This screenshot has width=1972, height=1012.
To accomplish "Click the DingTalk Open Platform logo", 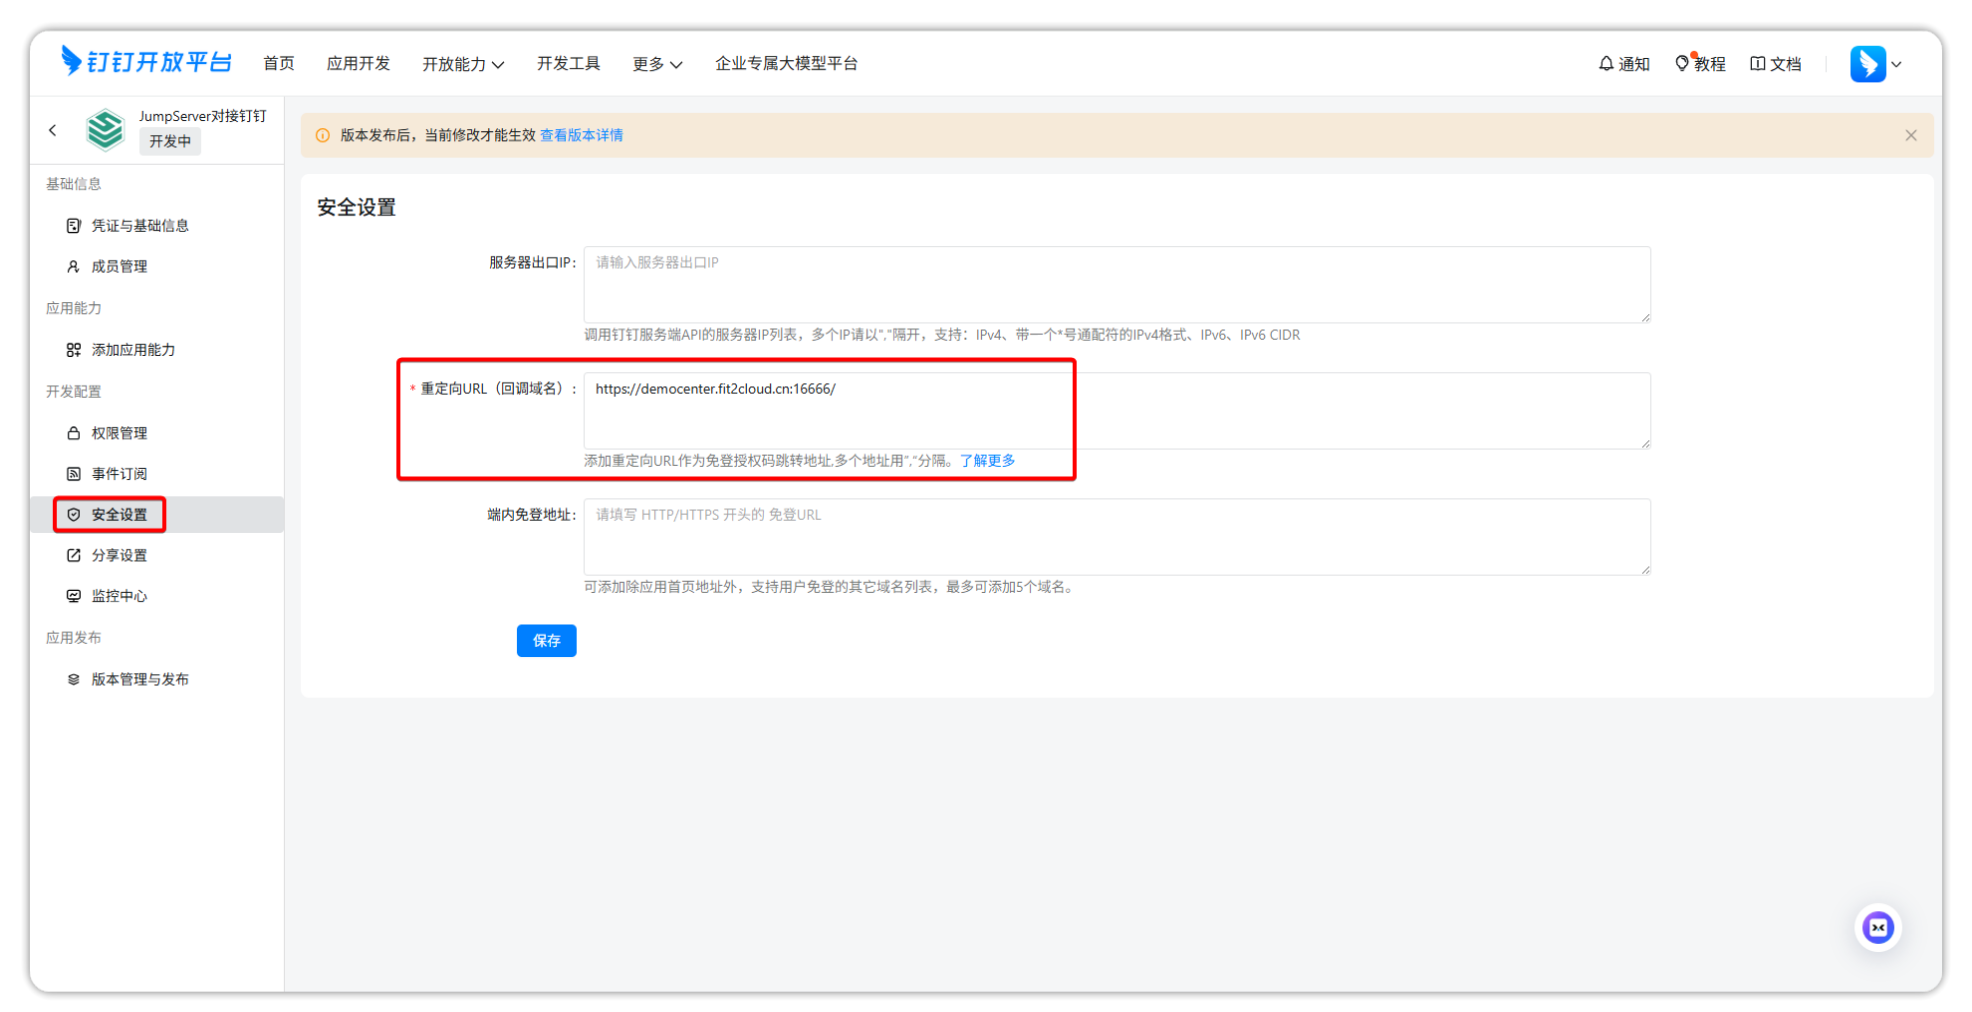I will [x=146, y=62].
